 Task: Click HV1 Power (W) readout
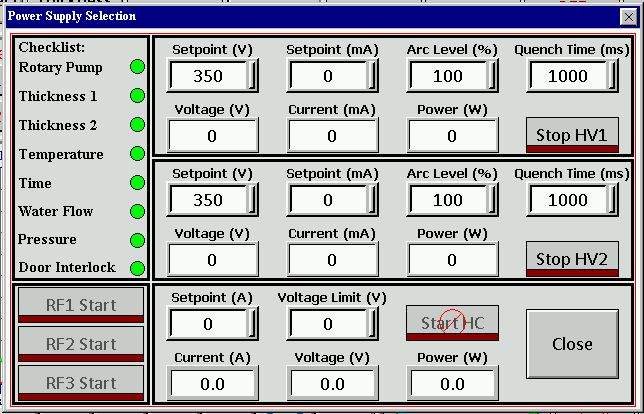(452, 136)
